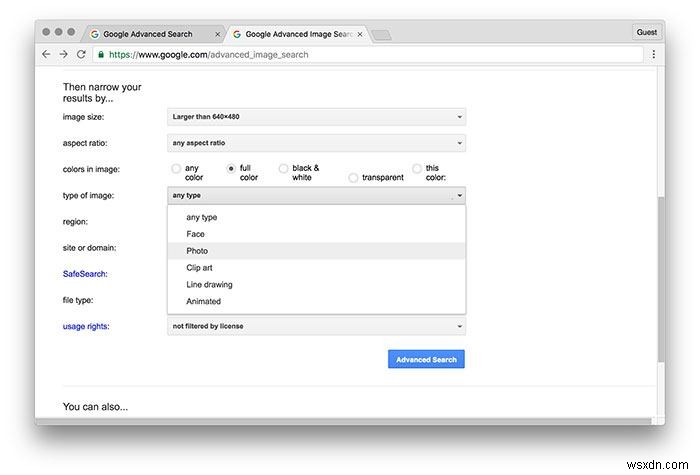Go back using the browser back arrow
700x475 pixels.
46,54
